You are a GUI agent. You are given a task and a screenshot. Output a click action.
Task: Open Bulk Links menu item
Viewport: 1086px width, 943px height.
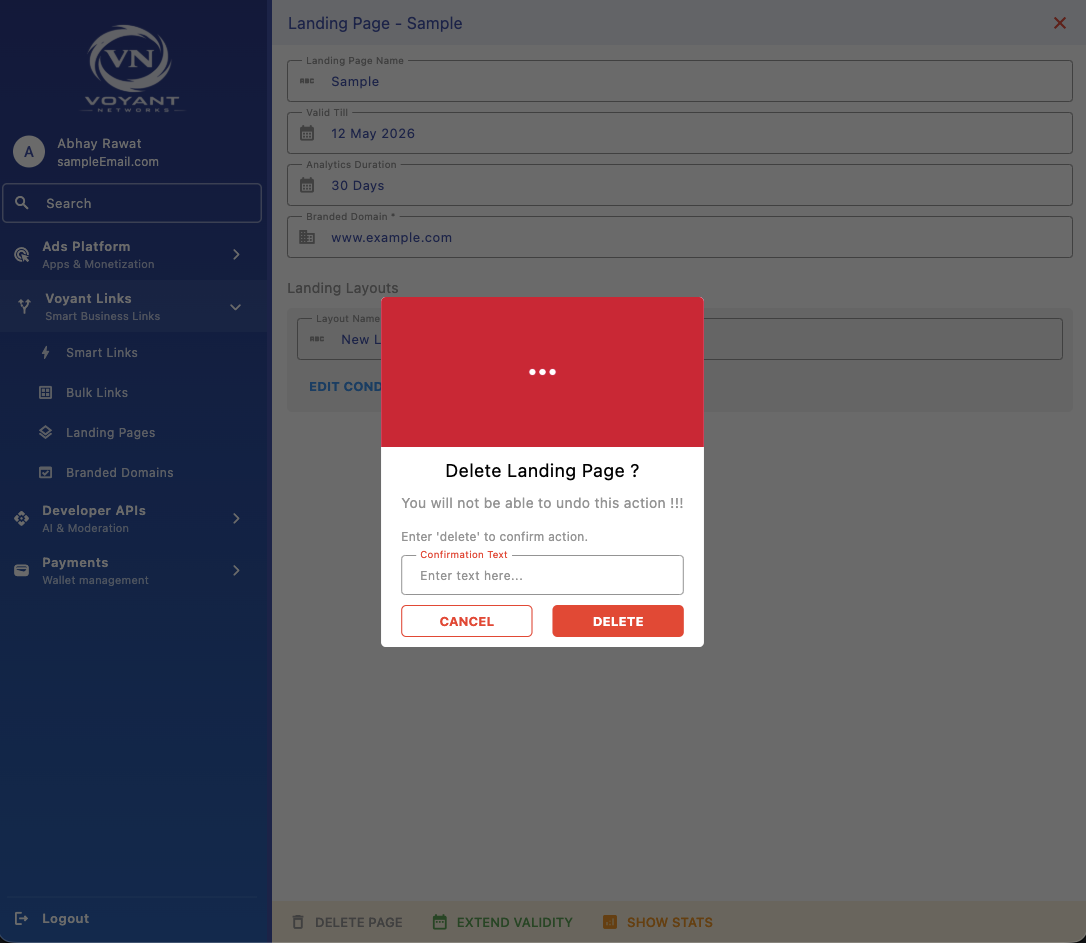(x=96, y=393)
